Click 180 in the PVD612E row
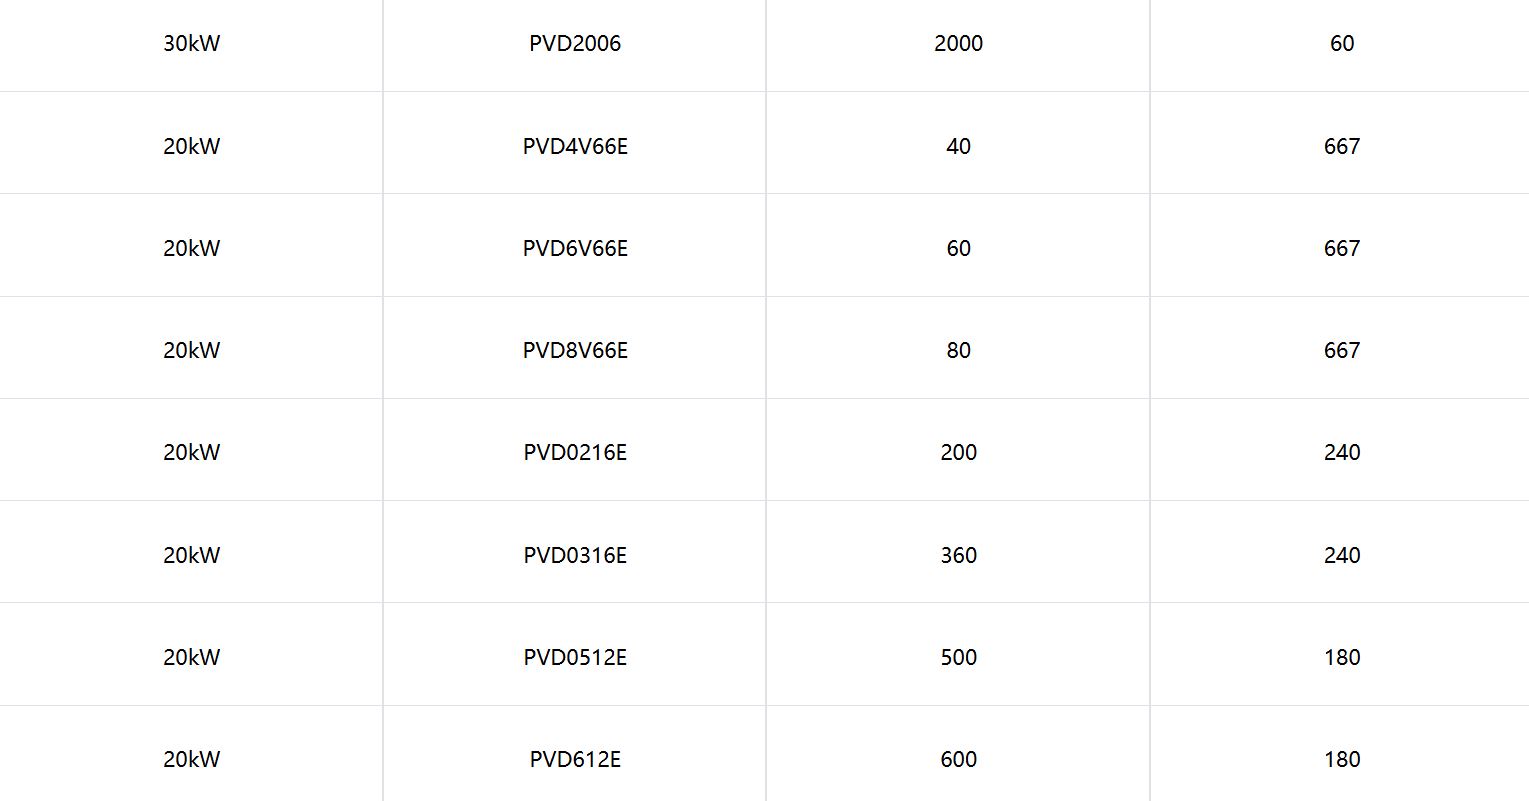The width and height of the screenshot is (1529, 801). coord(1341,759)
